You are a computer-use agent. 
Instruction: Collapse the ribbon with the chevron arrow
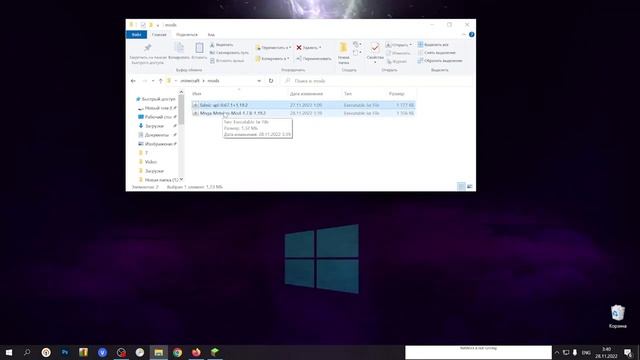pyautogui.click(x=464, y=35)
